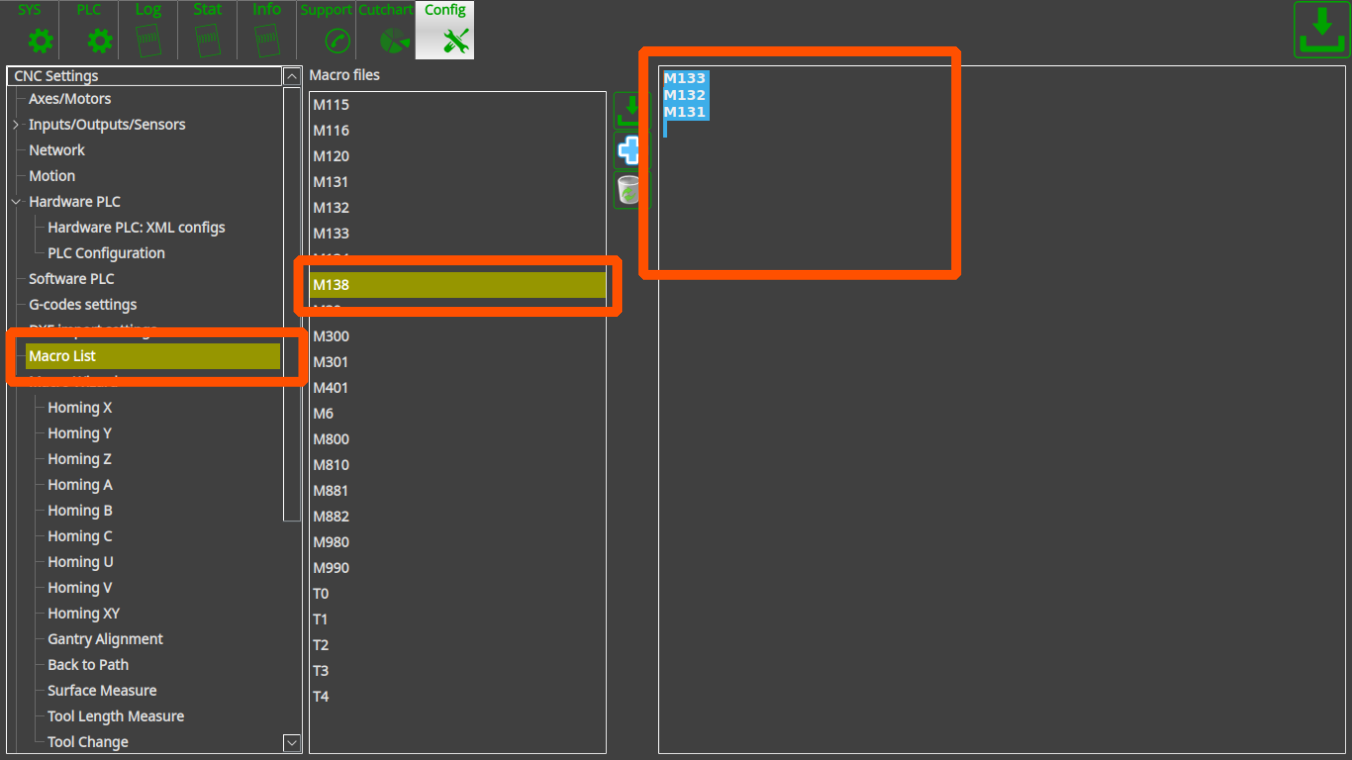Click the large save button top right
This screenshot has height=760, width=1352.
[x=1320, y=30]
